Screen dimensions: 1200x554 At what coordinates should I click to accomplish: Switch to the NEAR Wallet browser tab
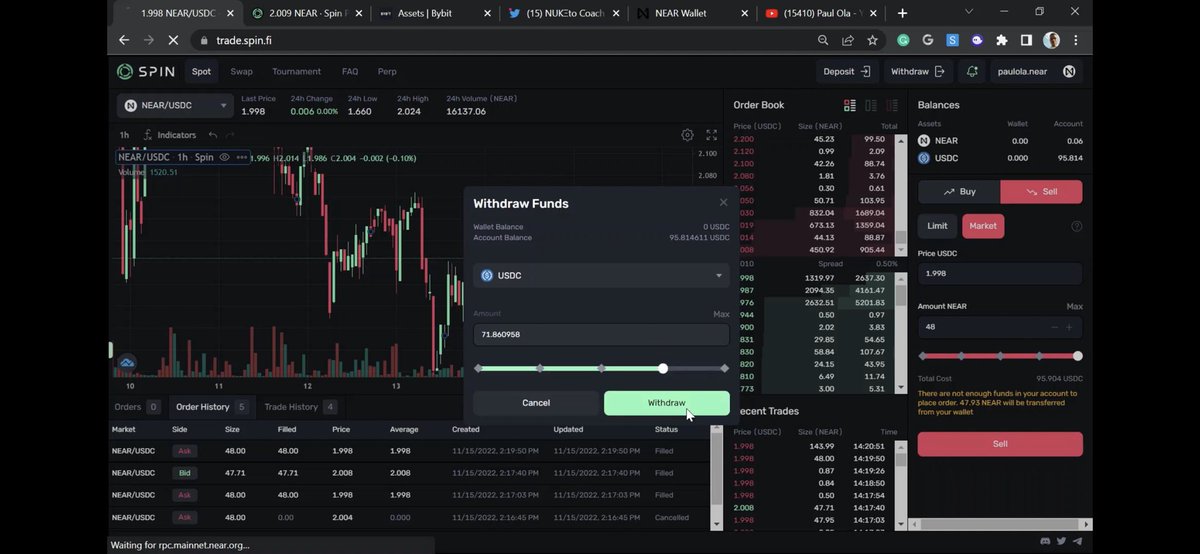coord(690,13)
